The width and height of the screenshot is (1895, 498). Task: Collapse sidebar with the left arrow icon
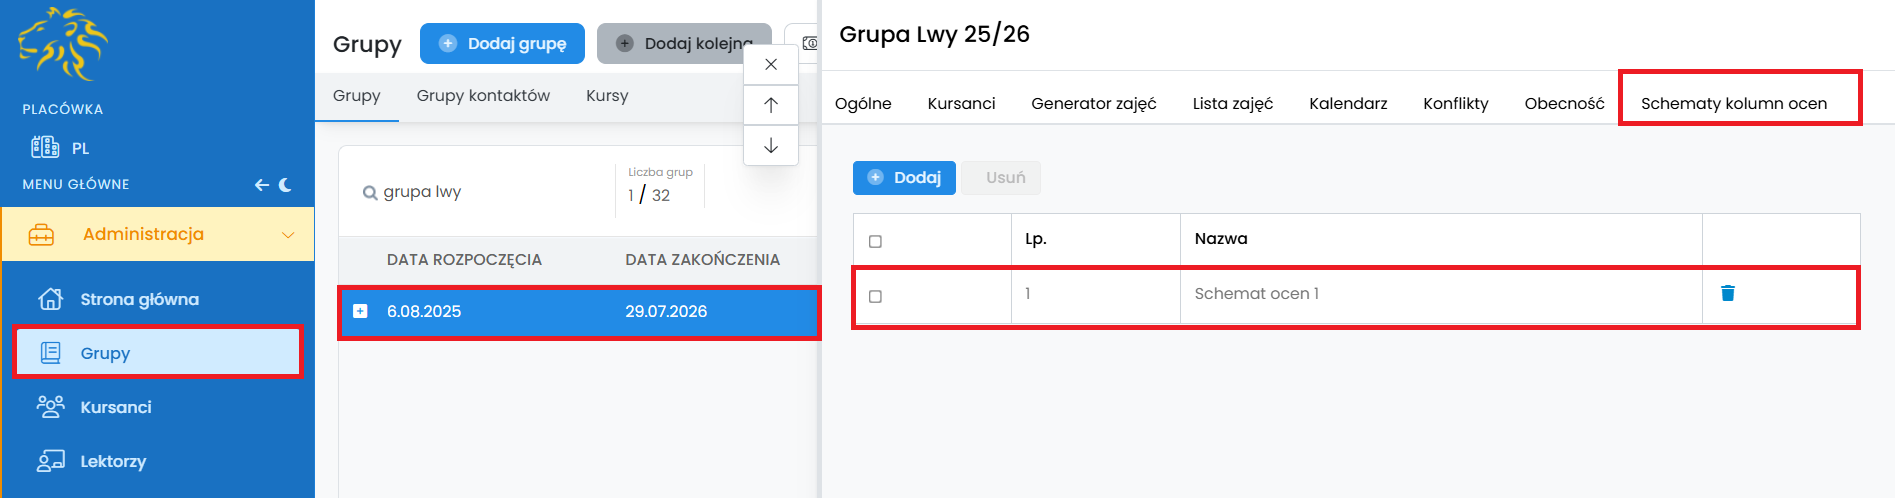pyautogui.click(x=261, y=185)
